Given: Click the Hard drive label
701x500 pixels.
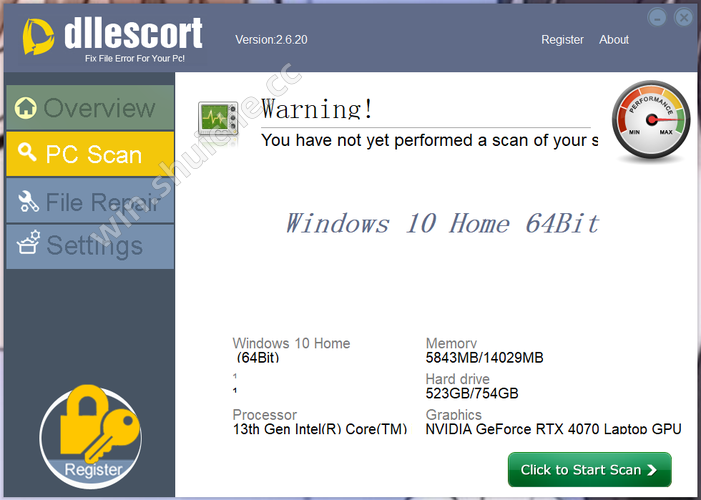Looking at the screenshot, I should (x=457, y=379).
